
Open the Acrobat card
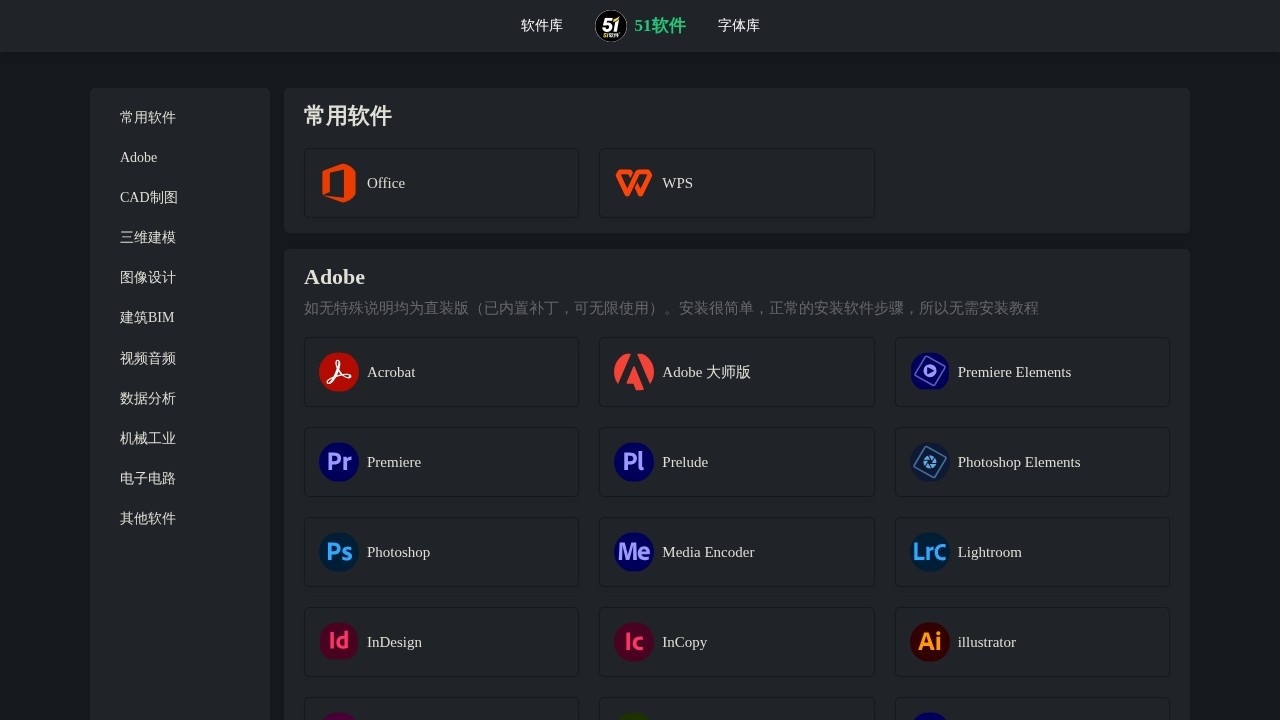pos(441,372)
